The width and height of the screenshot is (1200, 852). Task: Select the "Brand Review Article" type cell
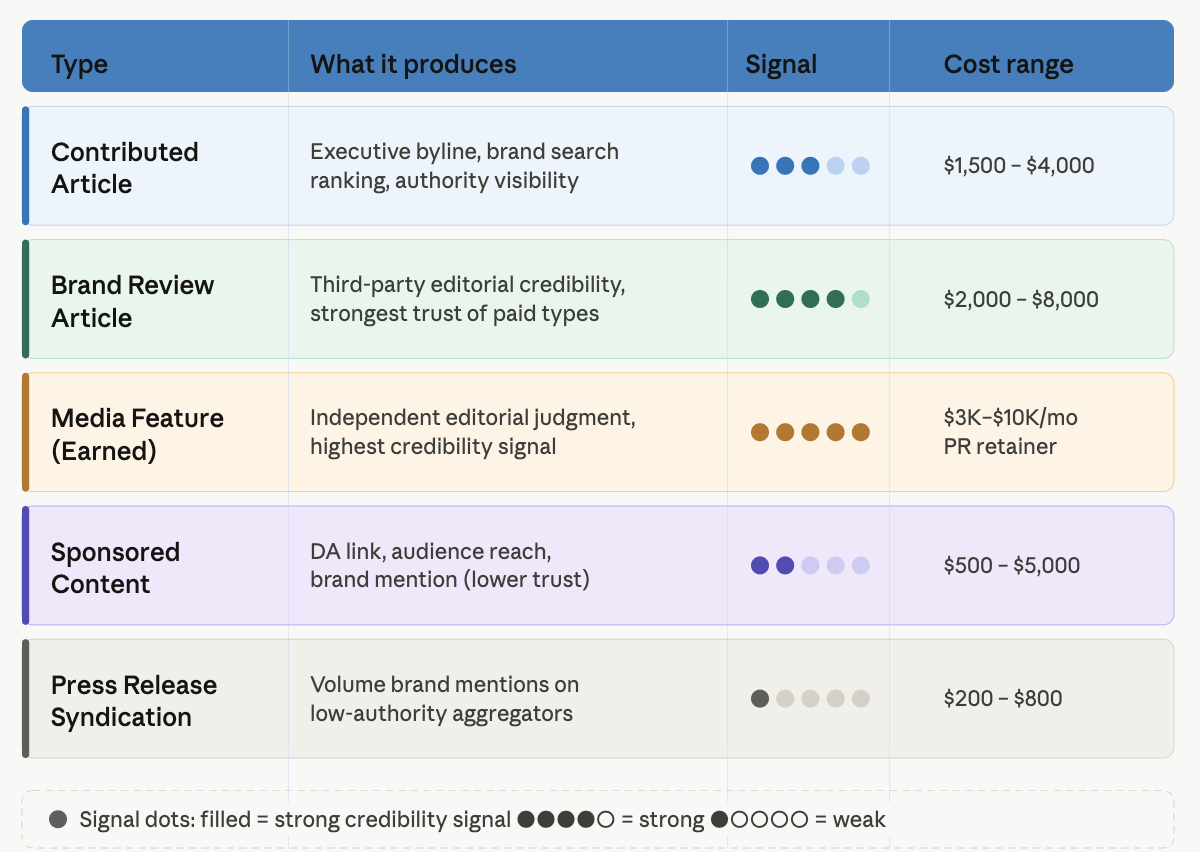132,301
